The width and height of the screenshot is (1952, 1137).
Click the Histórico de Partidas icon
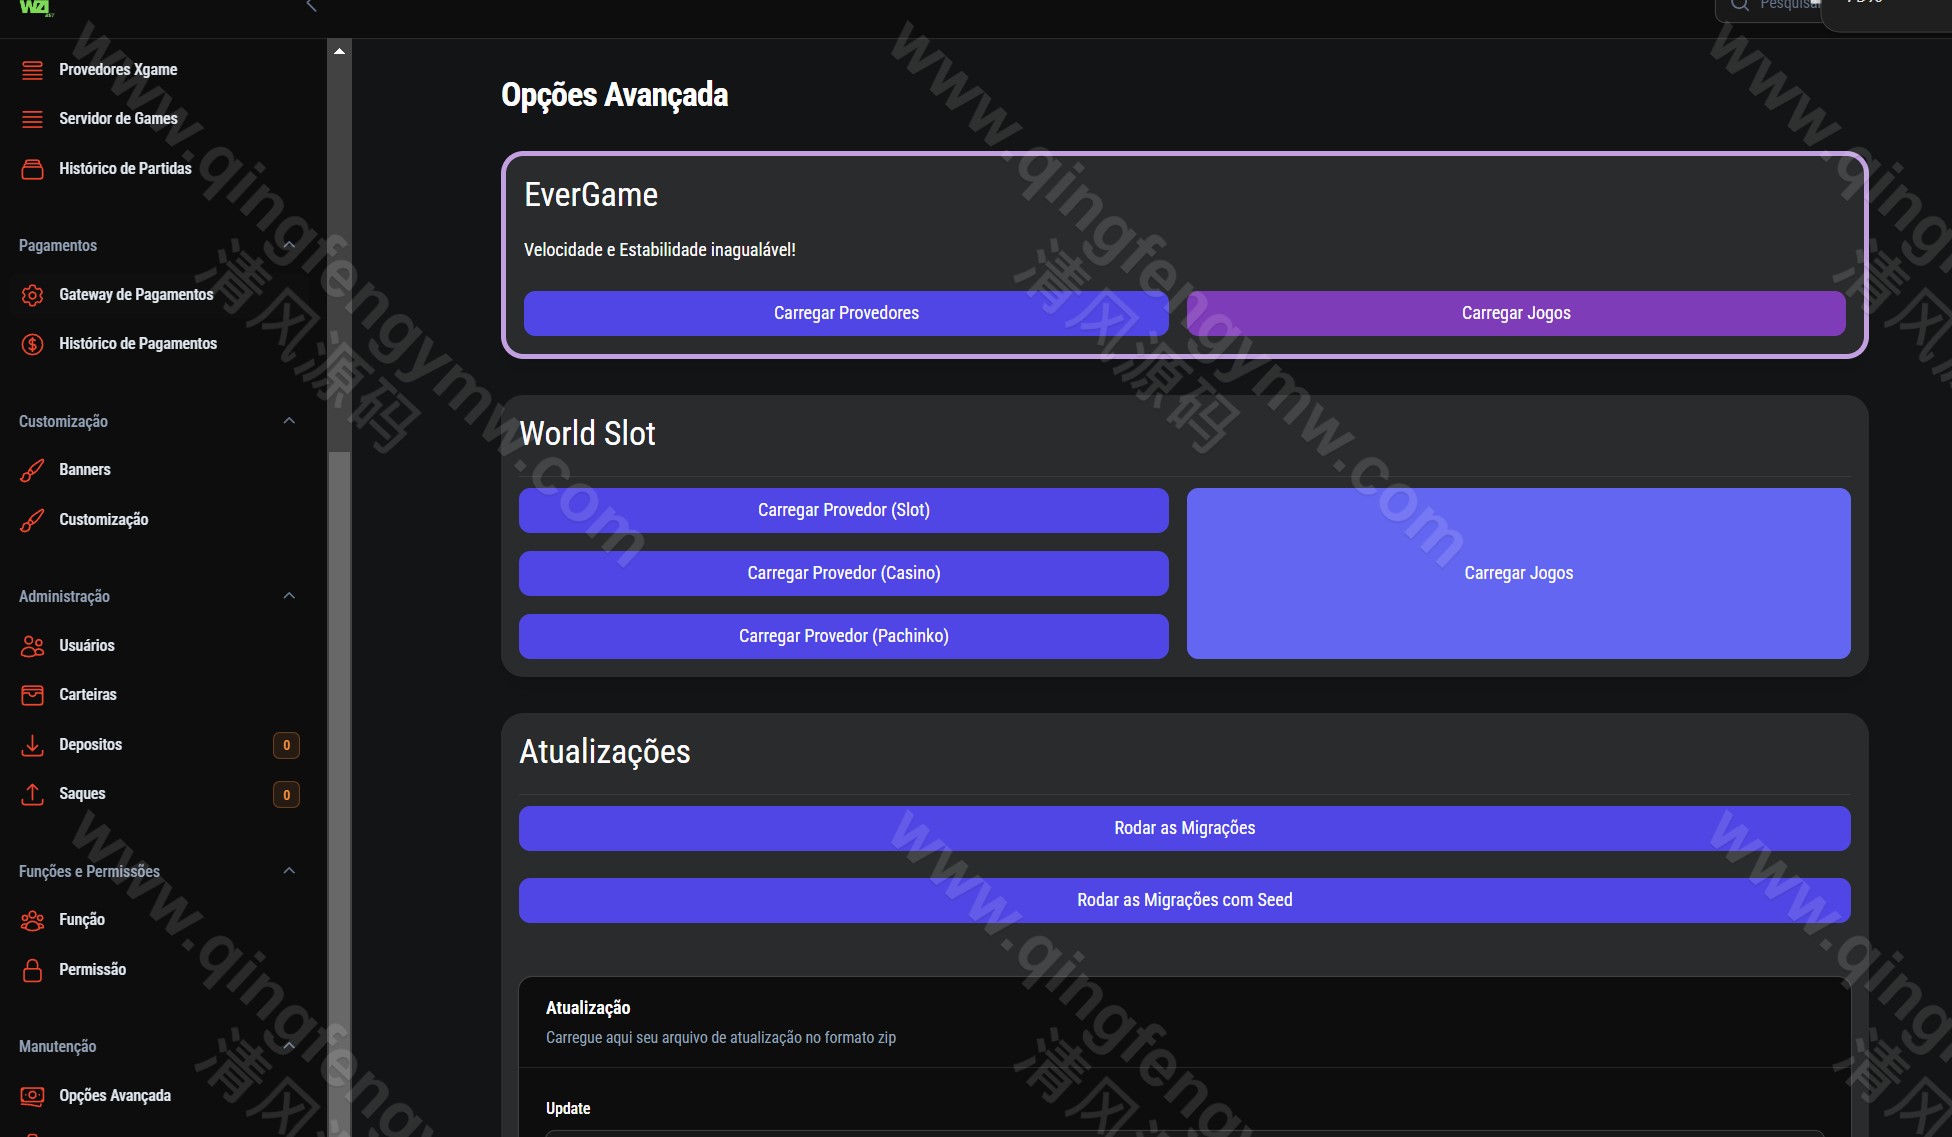32,169
